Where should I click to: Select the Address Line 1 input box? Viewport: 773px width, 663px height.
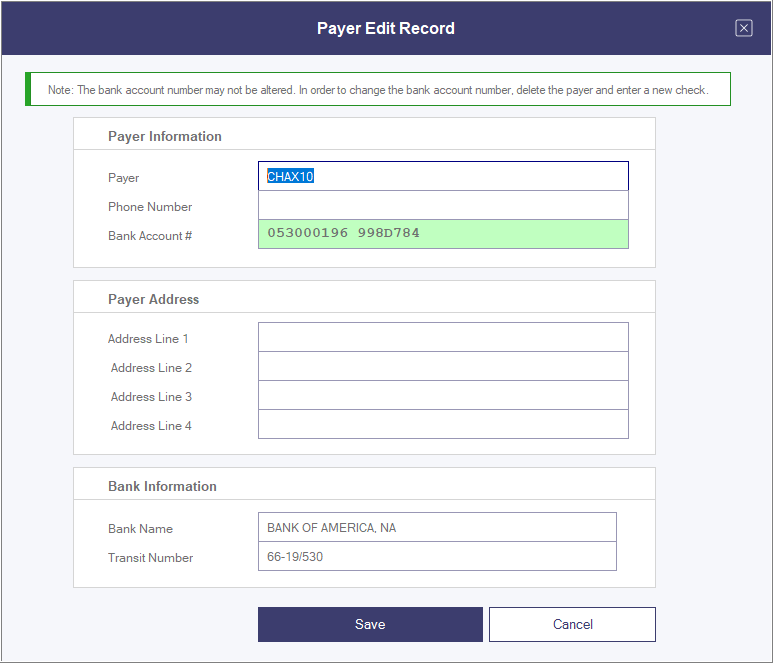442,337
